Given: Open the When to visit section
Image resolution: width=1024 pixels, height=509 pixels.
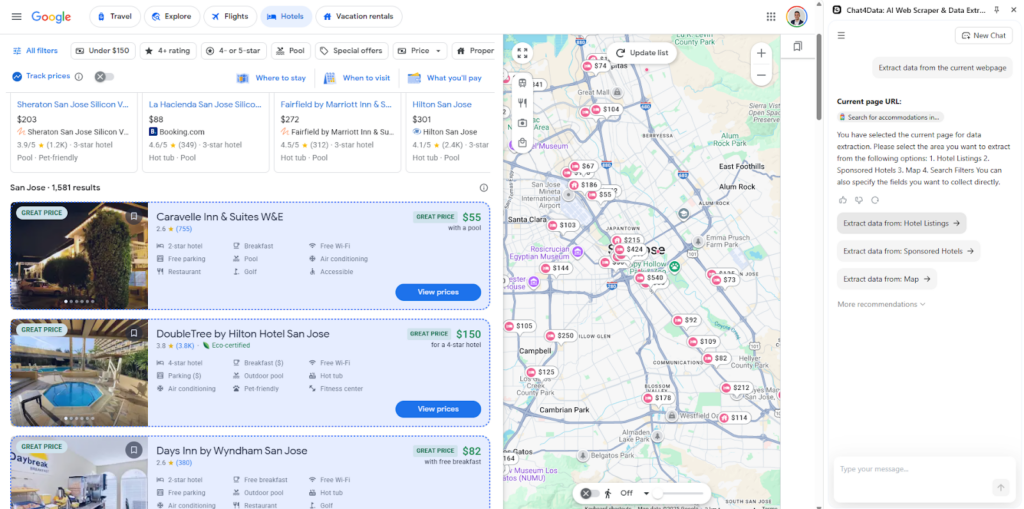Looking at the screenshot, I should click(358, 78).
